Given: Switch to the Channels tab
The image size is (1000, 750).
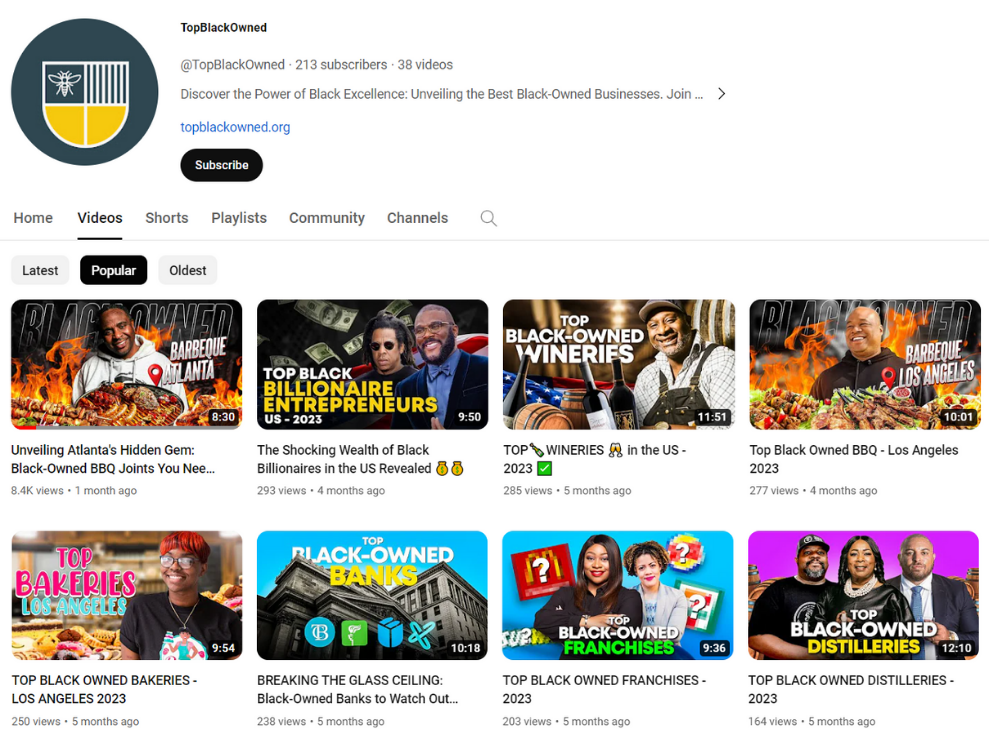Looking at the screenshot, I should point(418,218).
